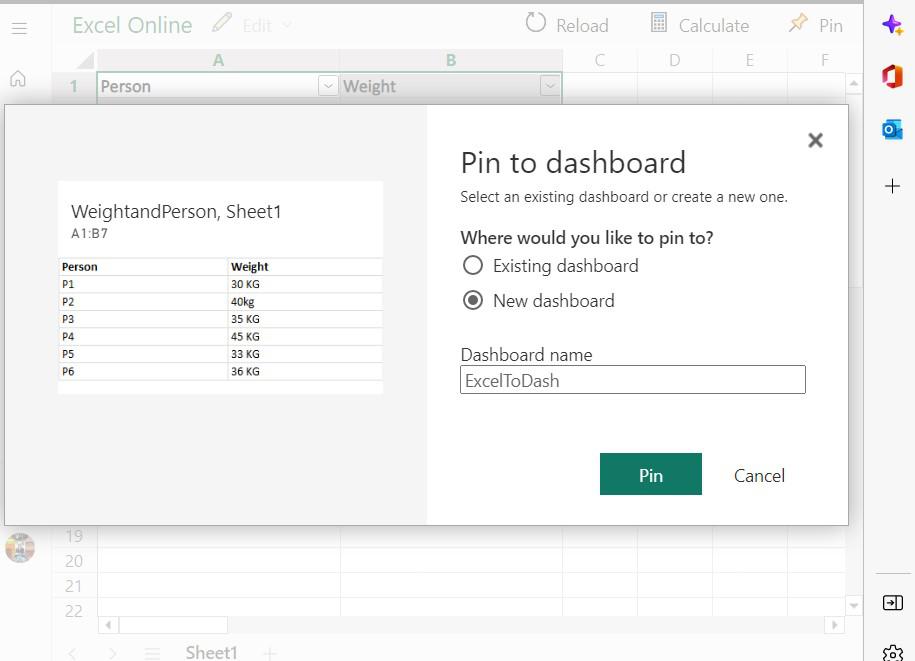
Task: Open the all-sheets list icon
Action: click(x=152, y=653)
